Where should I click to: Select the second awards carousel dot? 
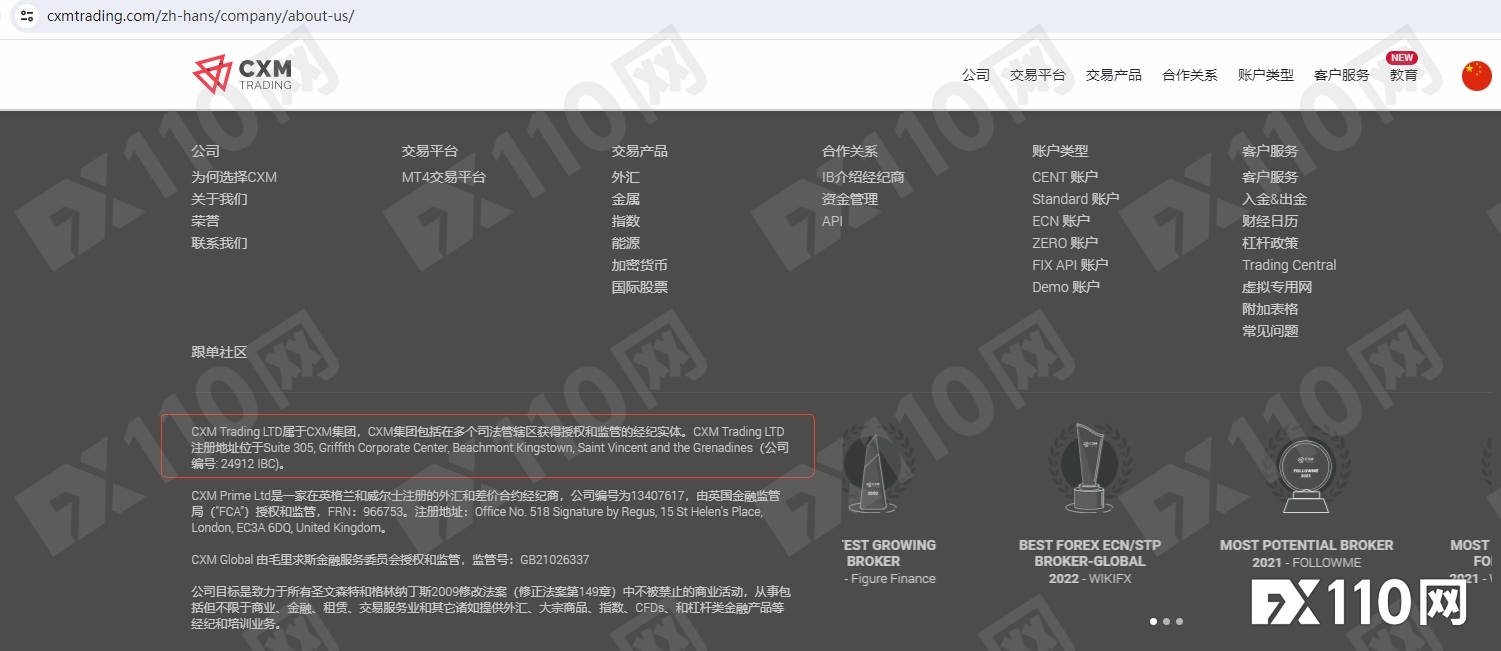pos(1166,621)
